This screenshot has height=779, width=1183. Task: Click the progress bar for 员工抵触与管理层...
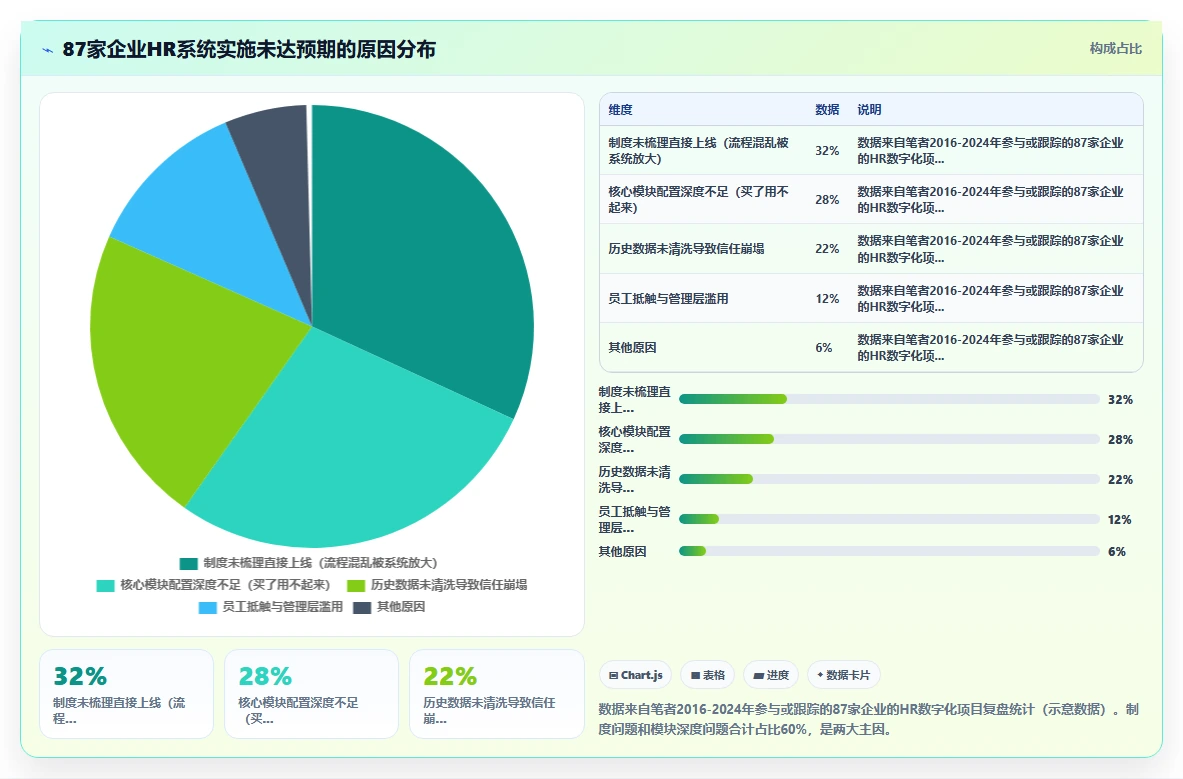(x=889, y=519)
